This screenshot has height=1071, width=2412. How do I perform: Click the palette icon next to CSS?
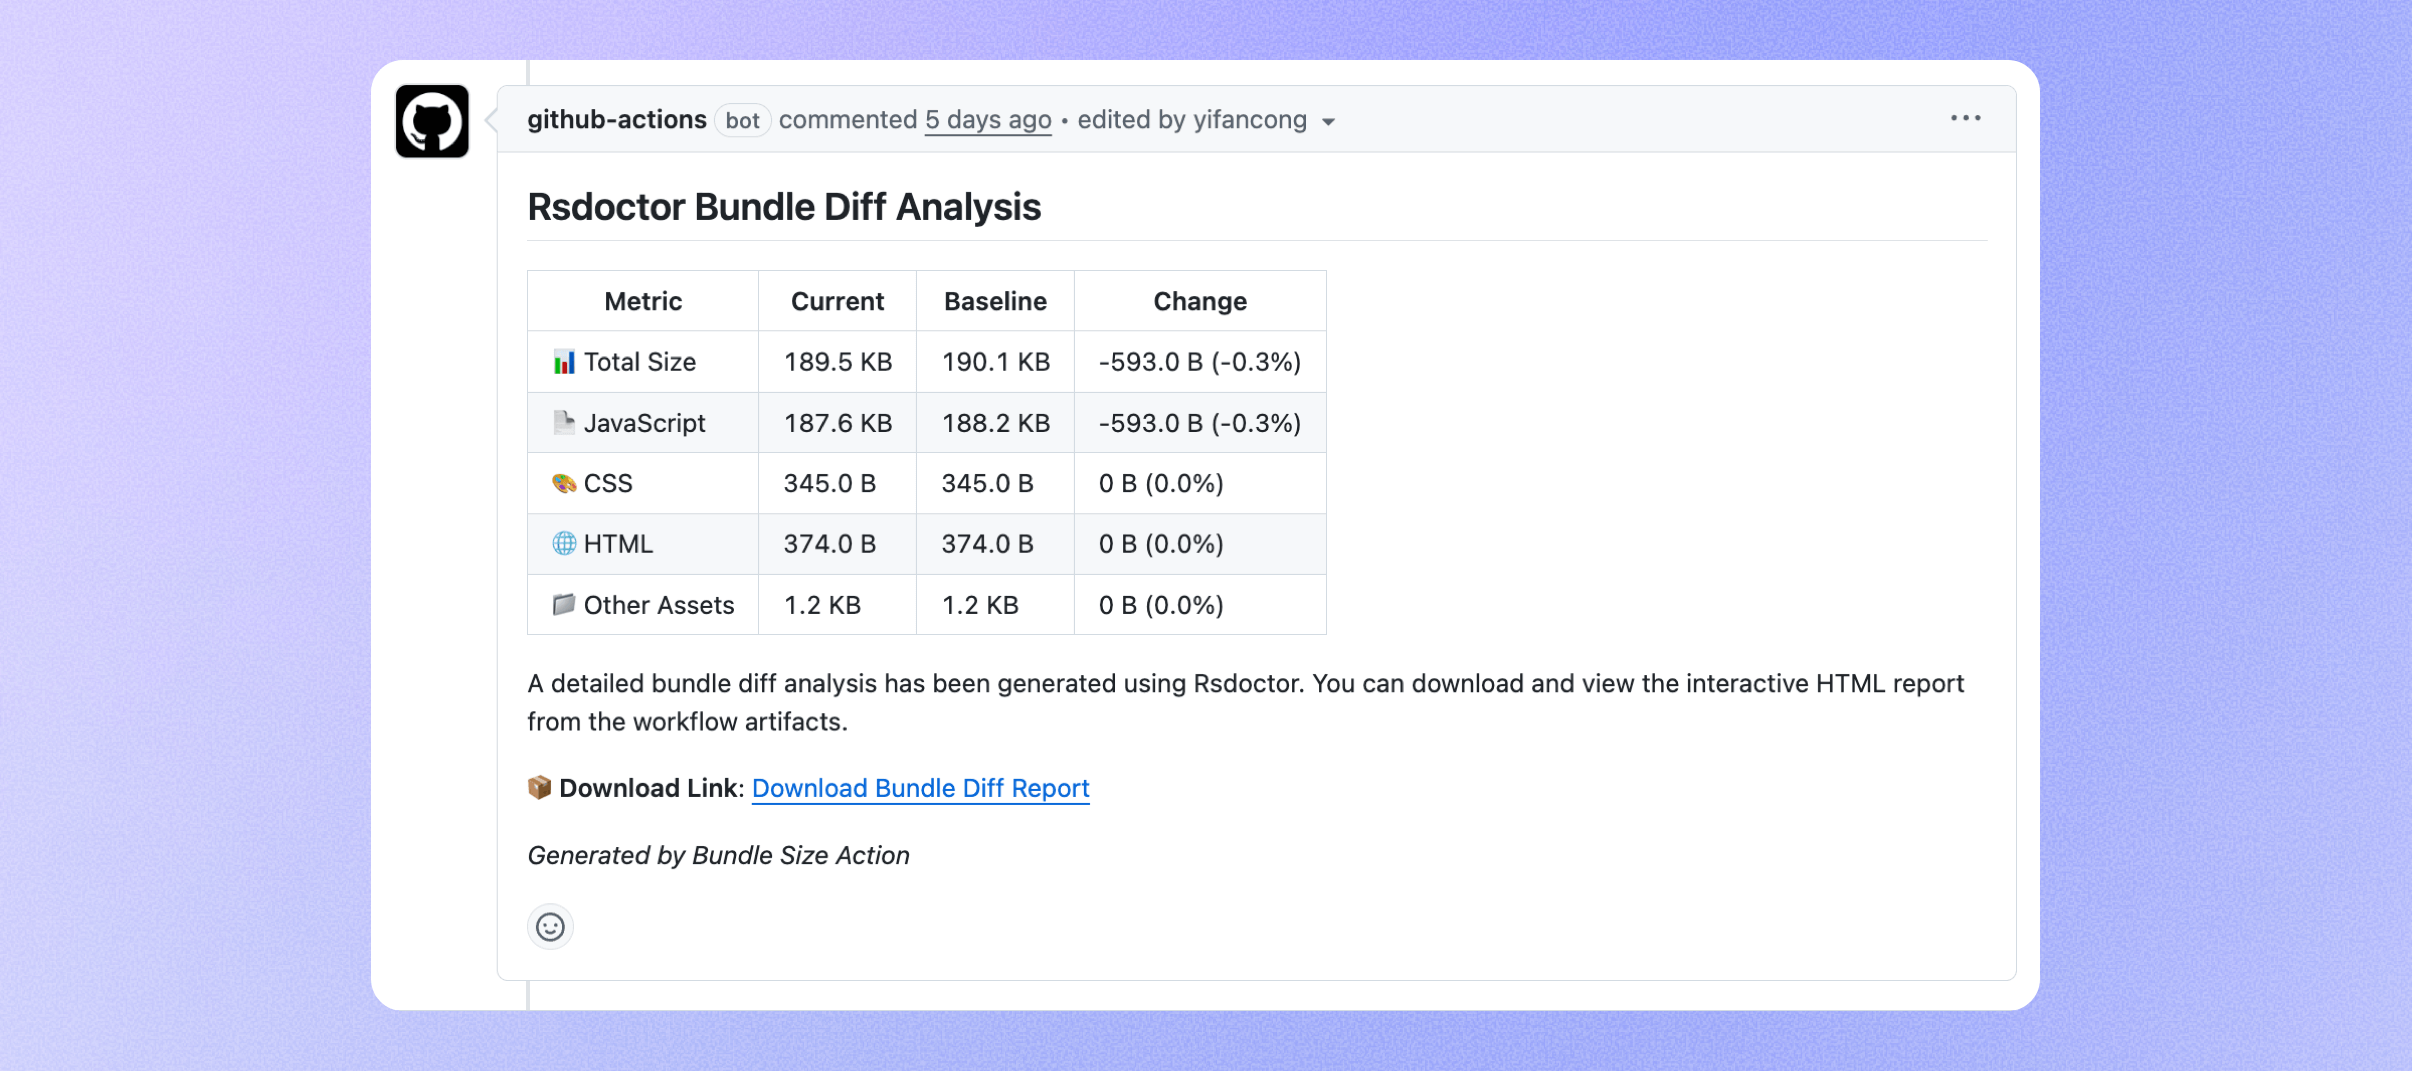coord(564,482)
